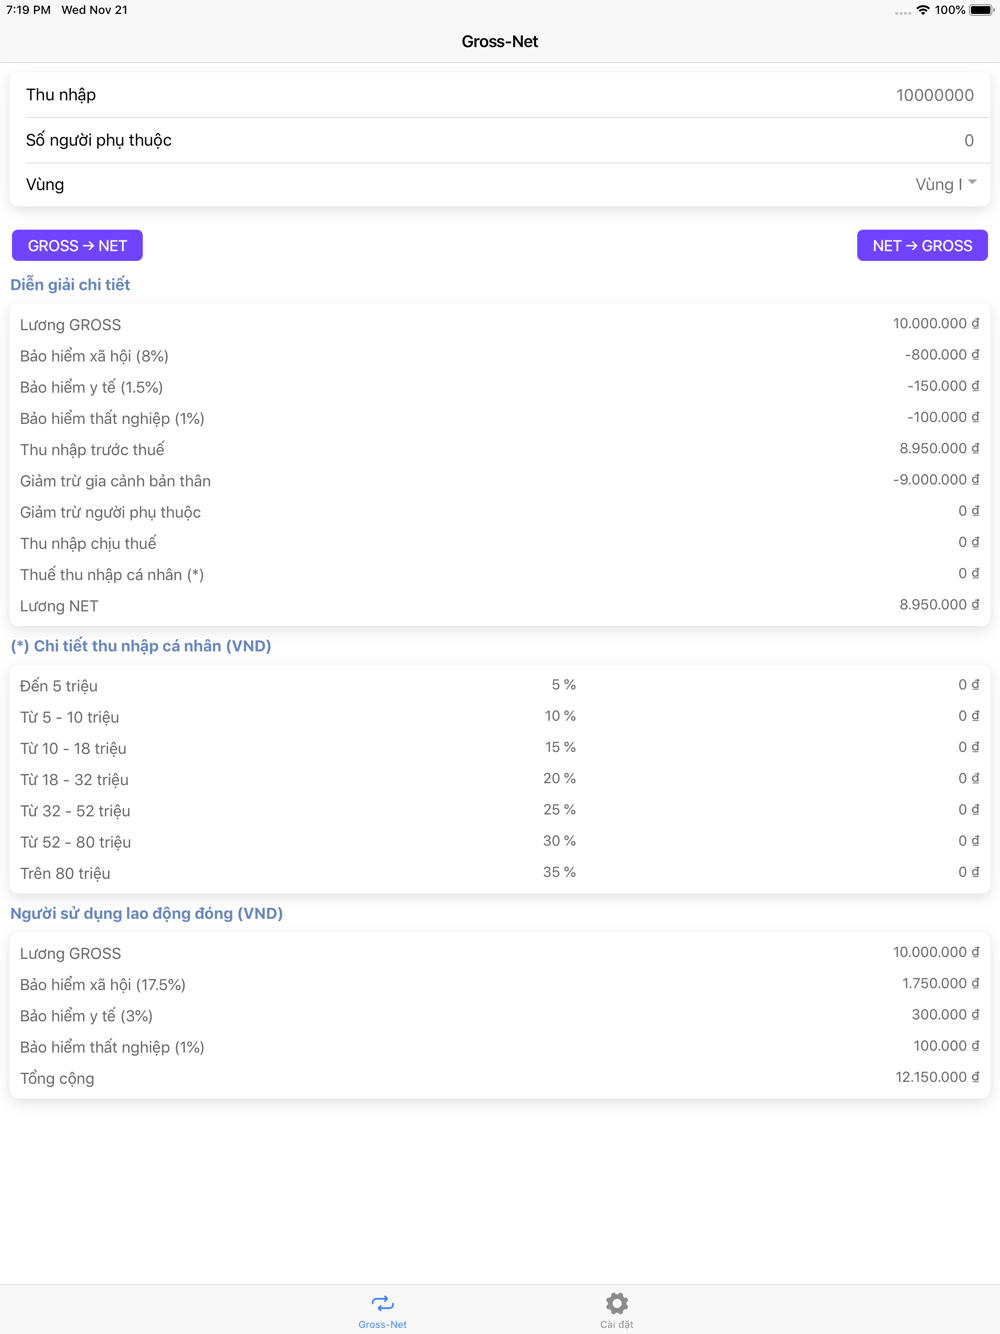Switch to the Gross-Net tab label
This screenshot has width=1000, height=1334.
point(382,1324)
